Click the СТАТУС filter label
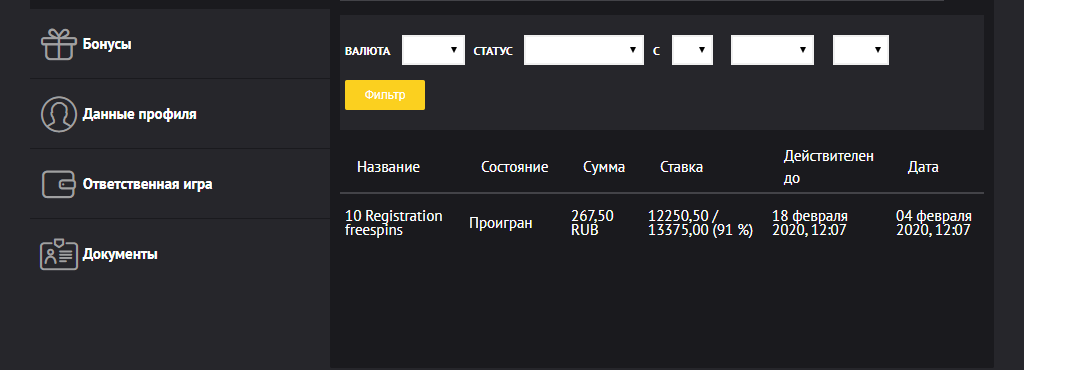 [493, 51]
